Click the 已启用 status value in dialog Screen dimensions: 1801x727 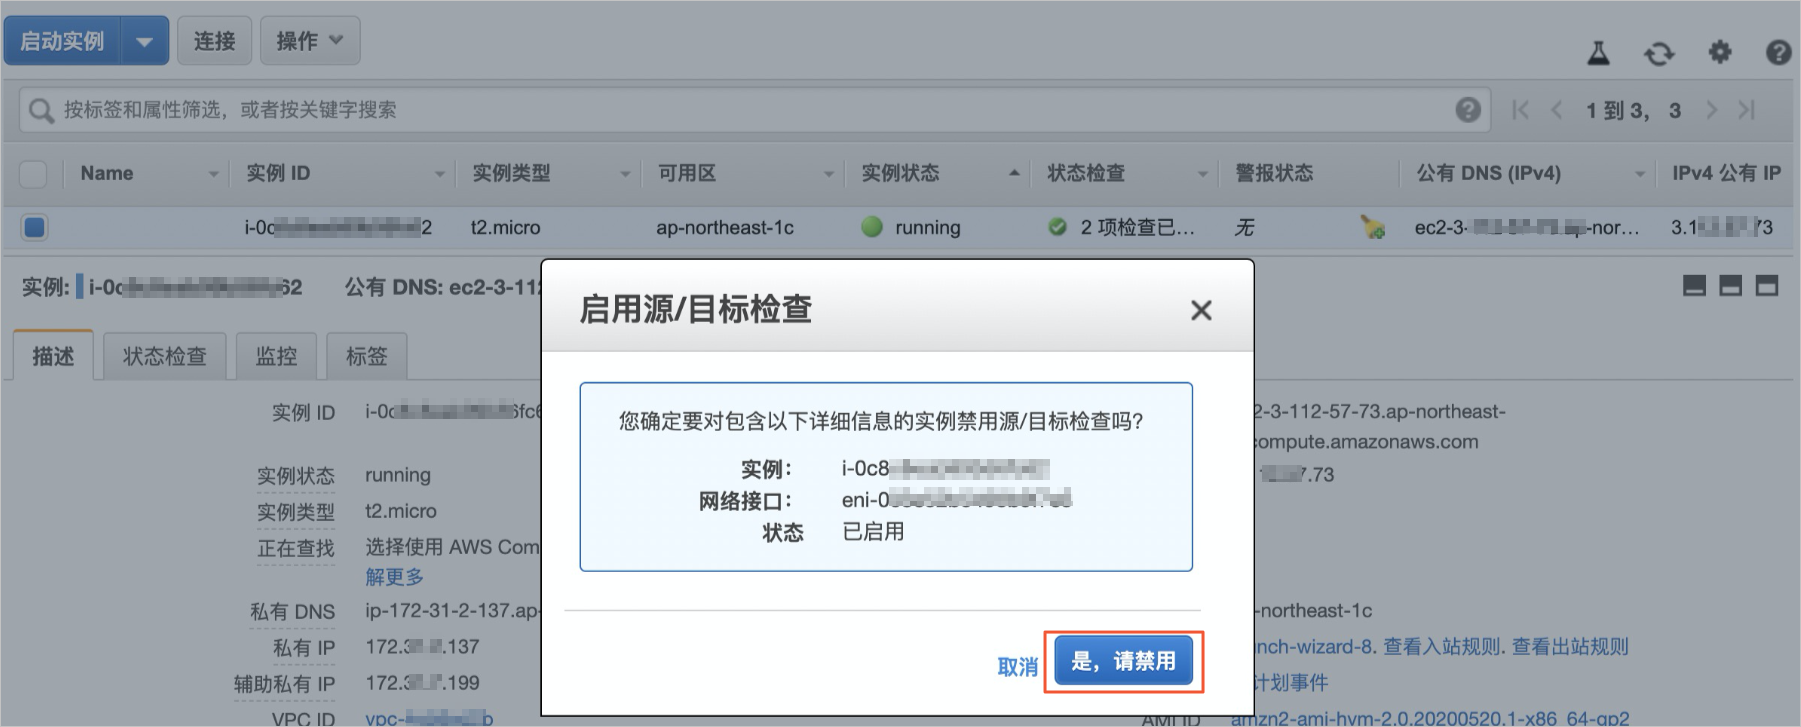point(873,532)
